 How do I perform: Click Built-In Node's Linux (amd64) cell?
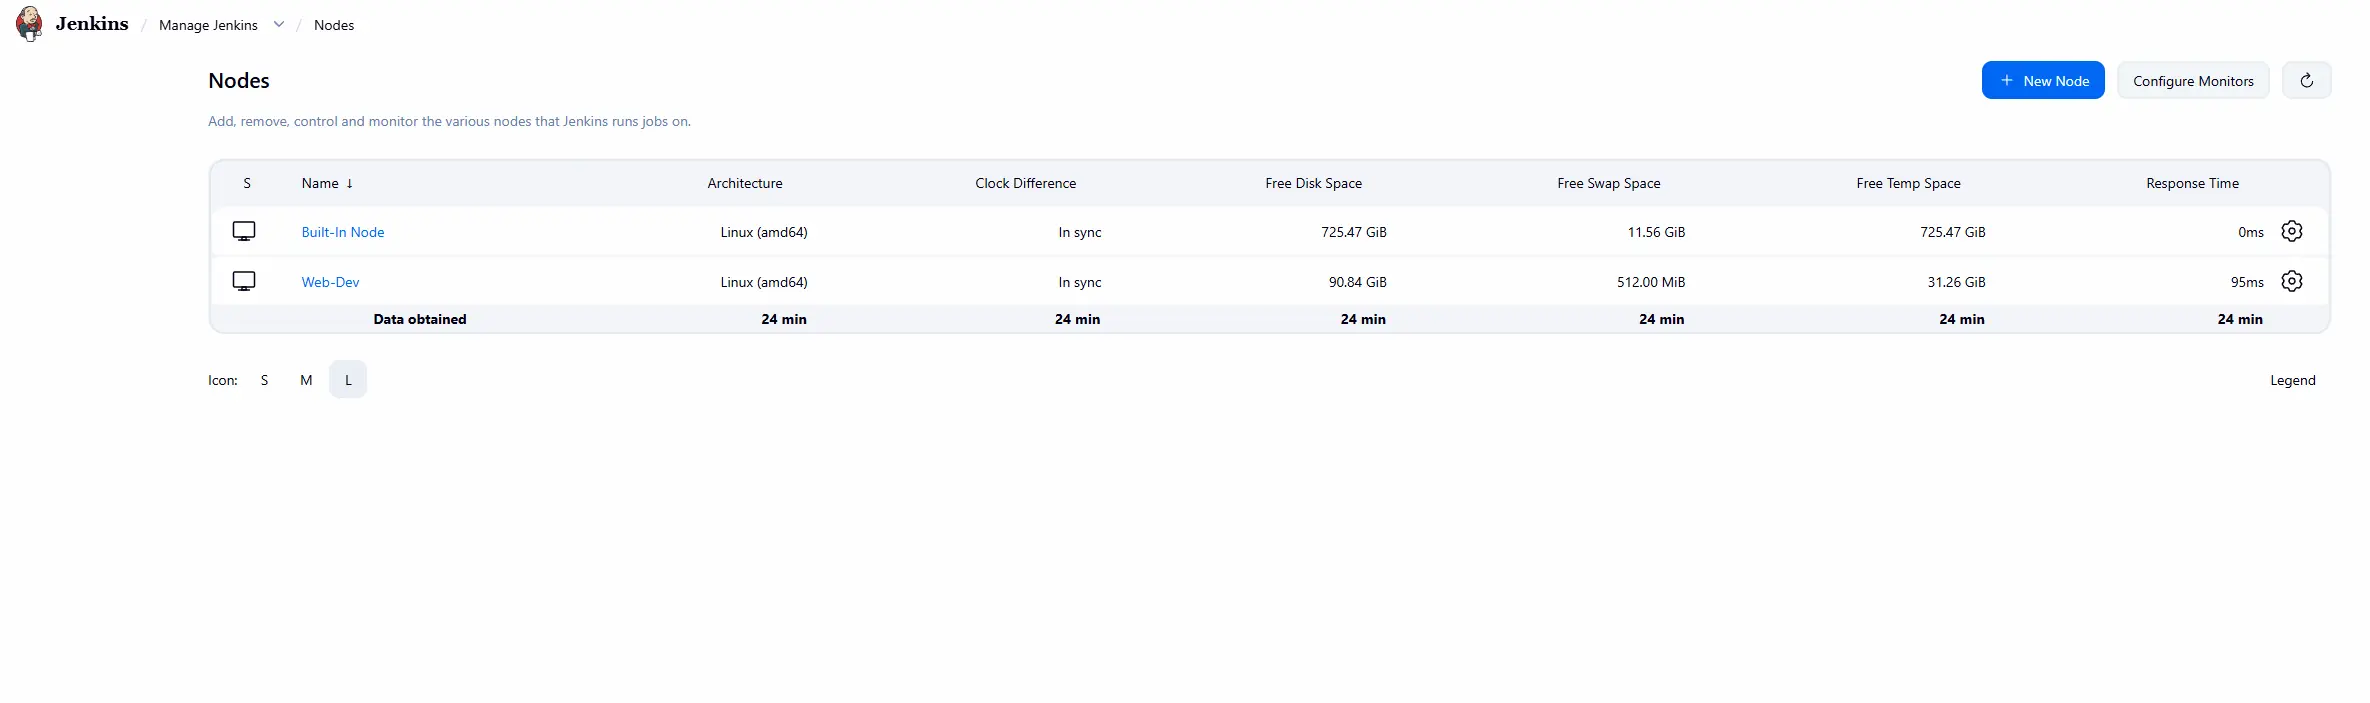click(764, 232)
